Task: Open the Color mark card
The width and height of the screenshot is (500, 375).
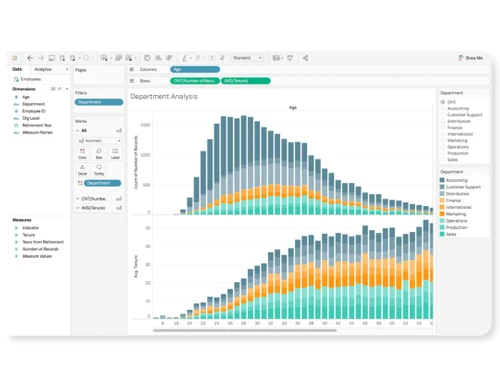Action: (82, 154)
